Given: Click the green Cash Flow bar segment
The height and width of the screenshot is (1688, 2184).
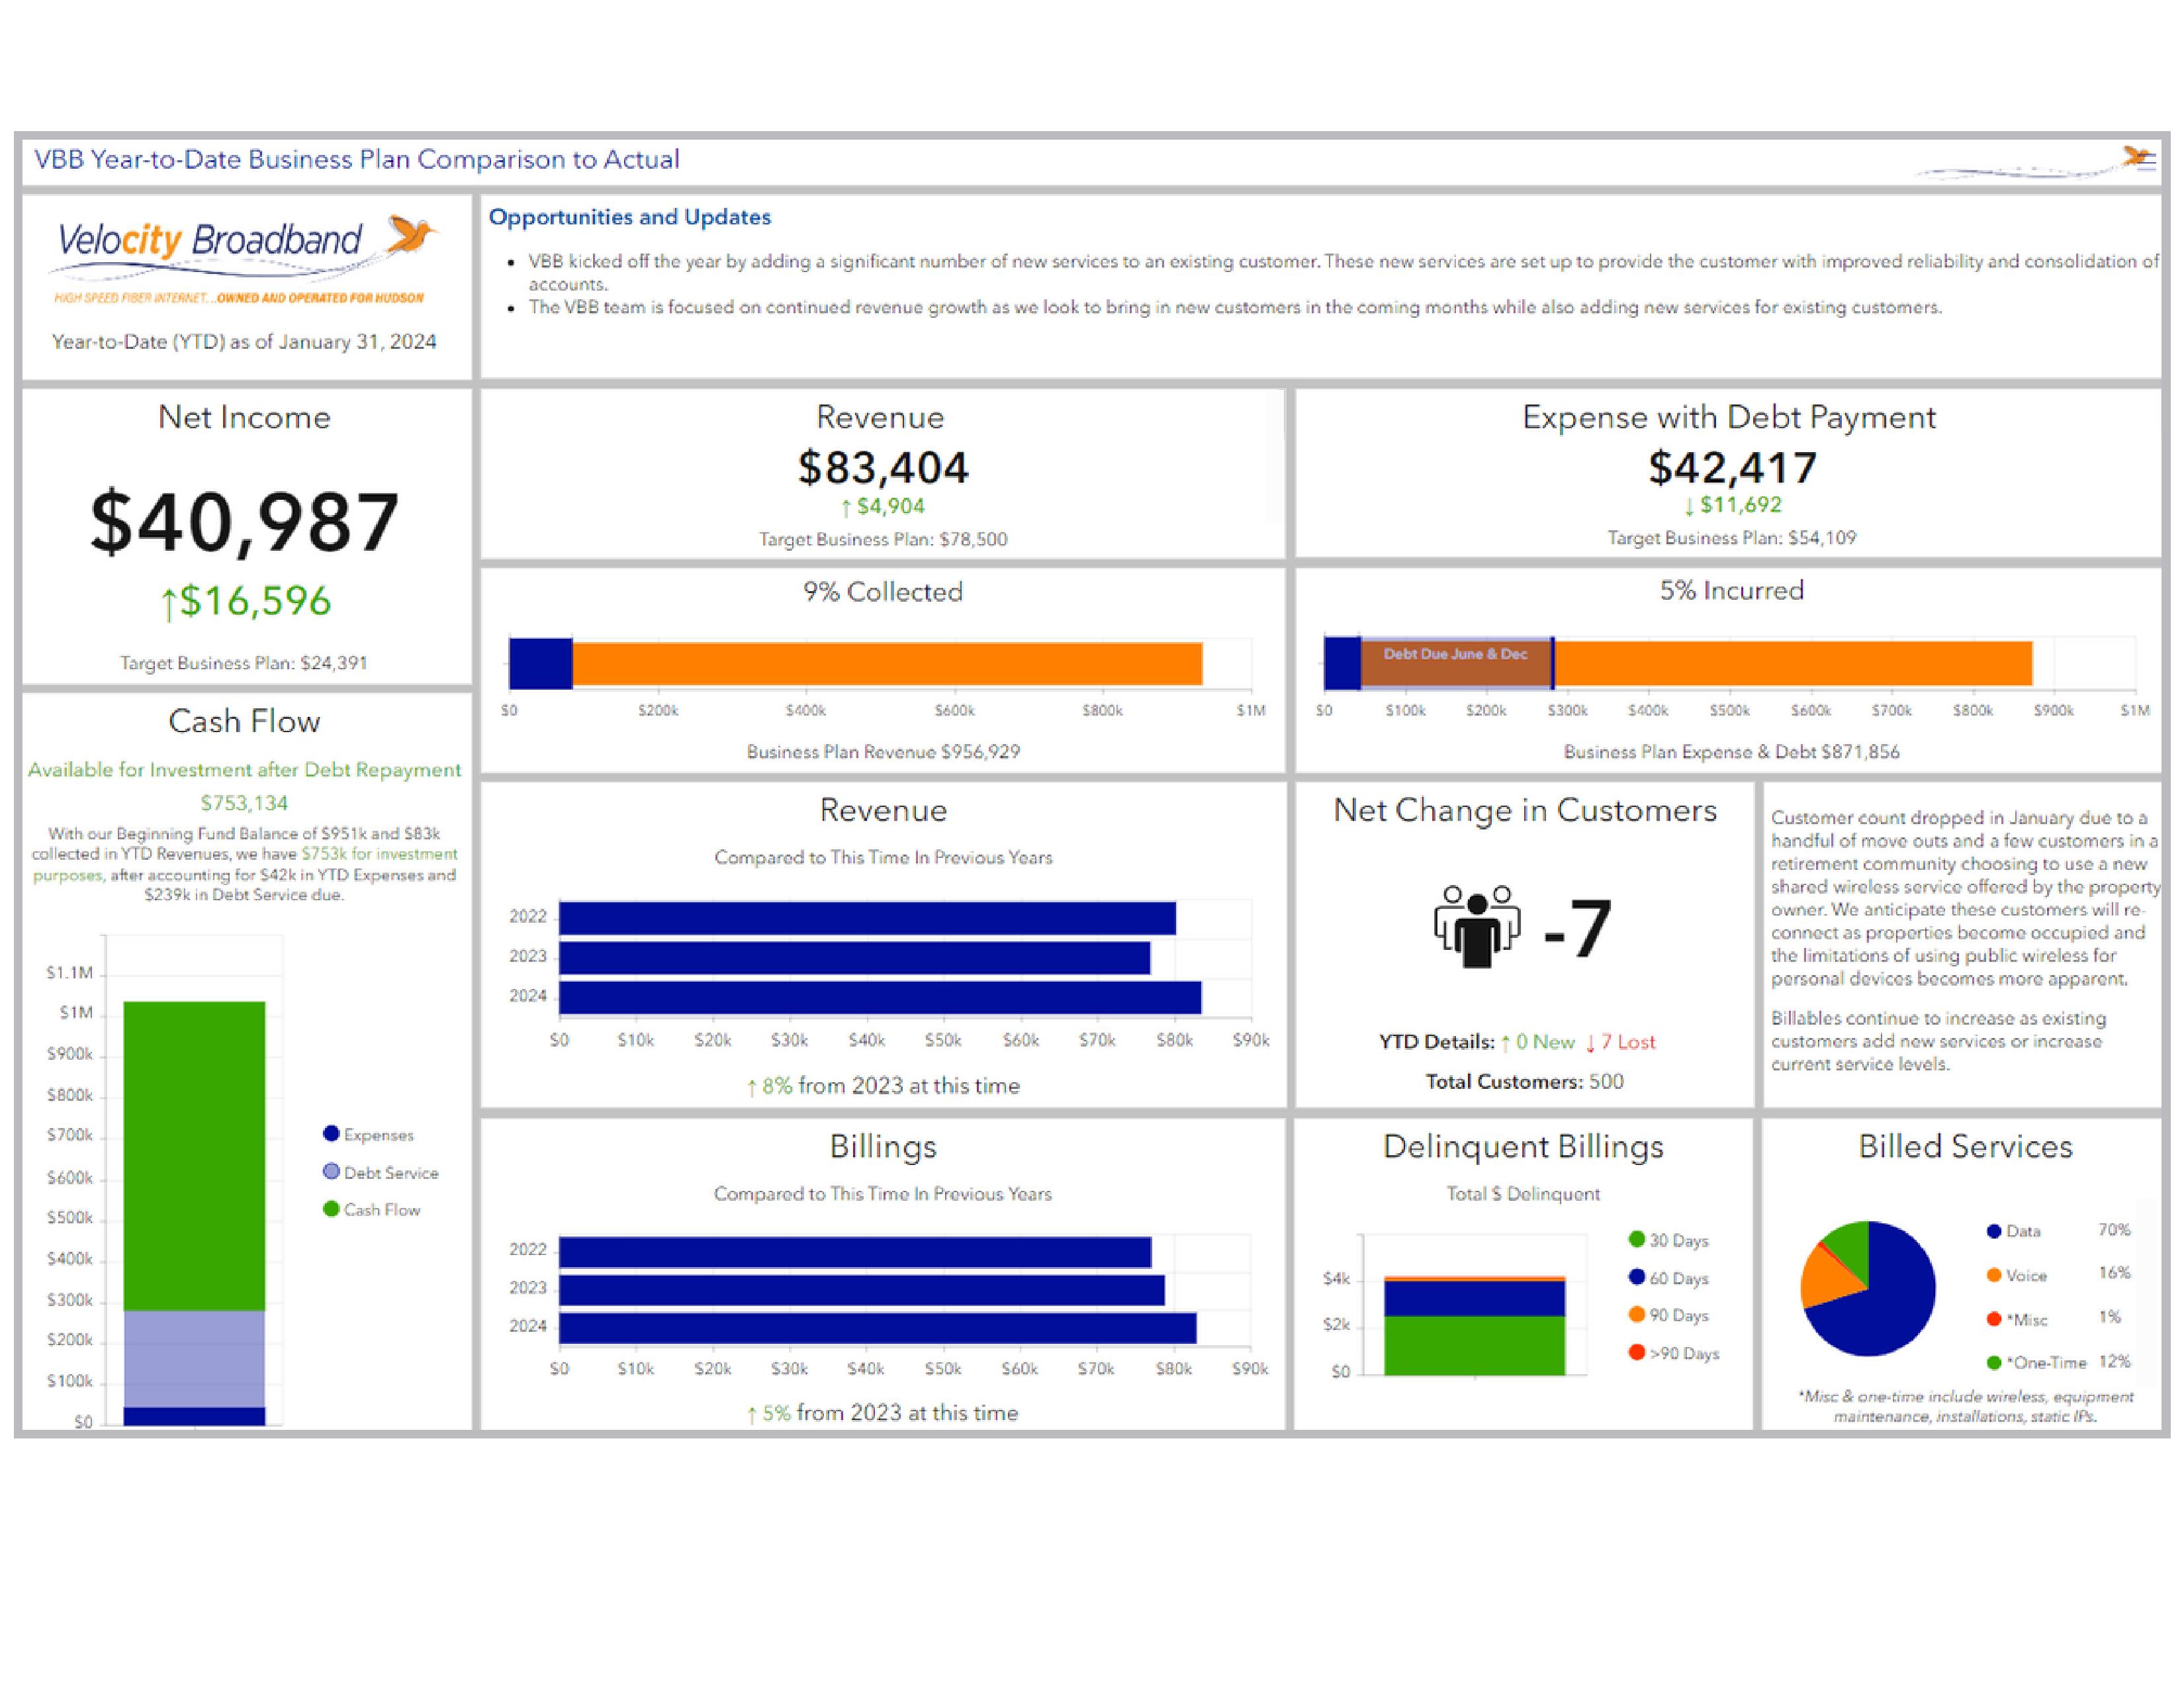Looking at the screenshot, I should coord(194,1156).
